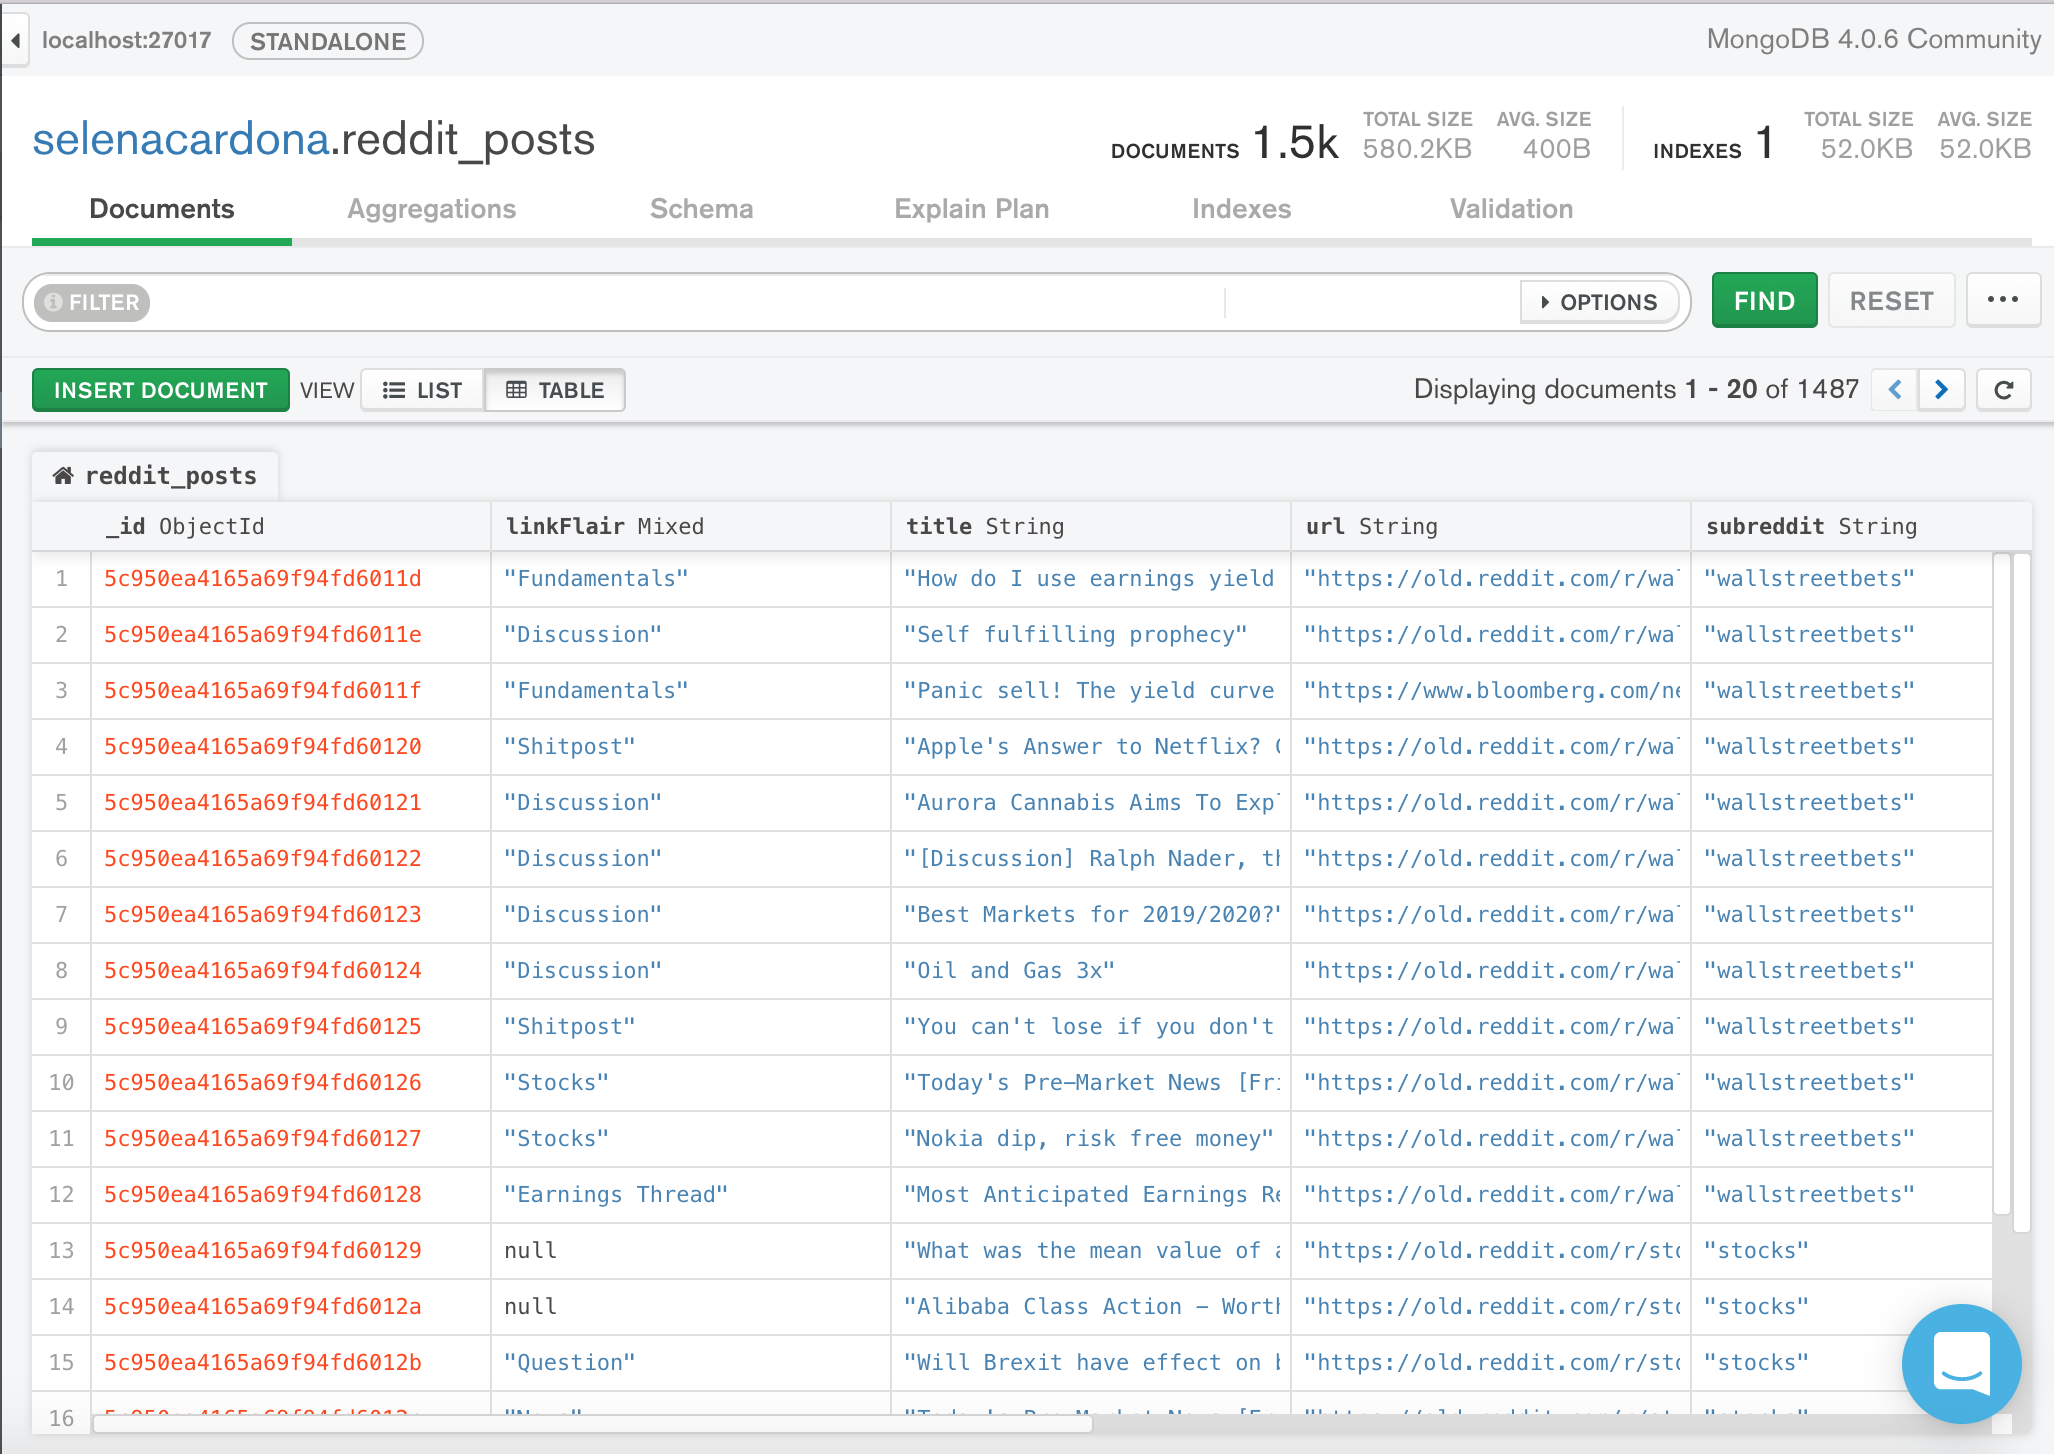
Task: Collapse the sidebar with the left arrow
Action: tap(16, 41)
